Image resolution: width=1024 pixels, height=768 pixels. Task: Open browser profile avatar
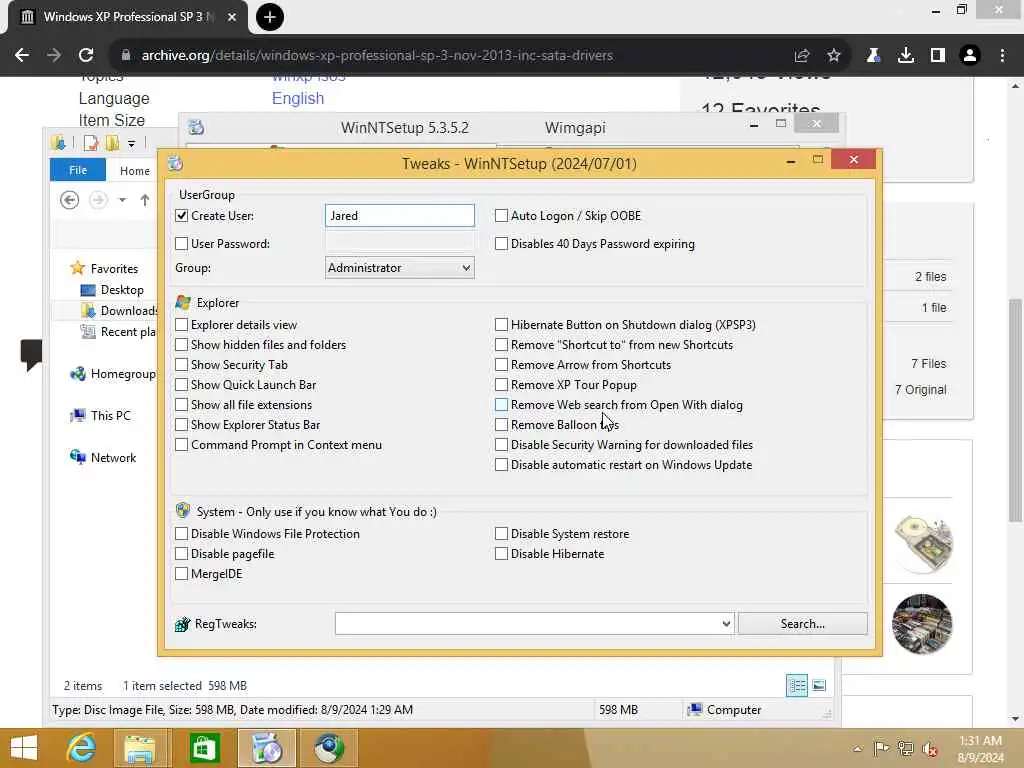[x=970, y=56]
